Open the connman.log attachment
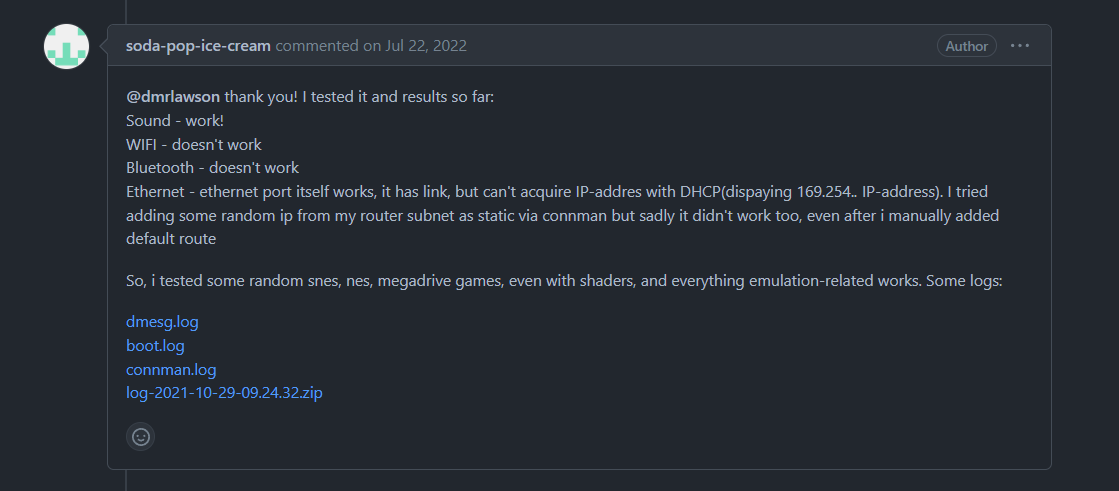The width and height of the screenshot is (1119, 491). click(x=171, y=370)
